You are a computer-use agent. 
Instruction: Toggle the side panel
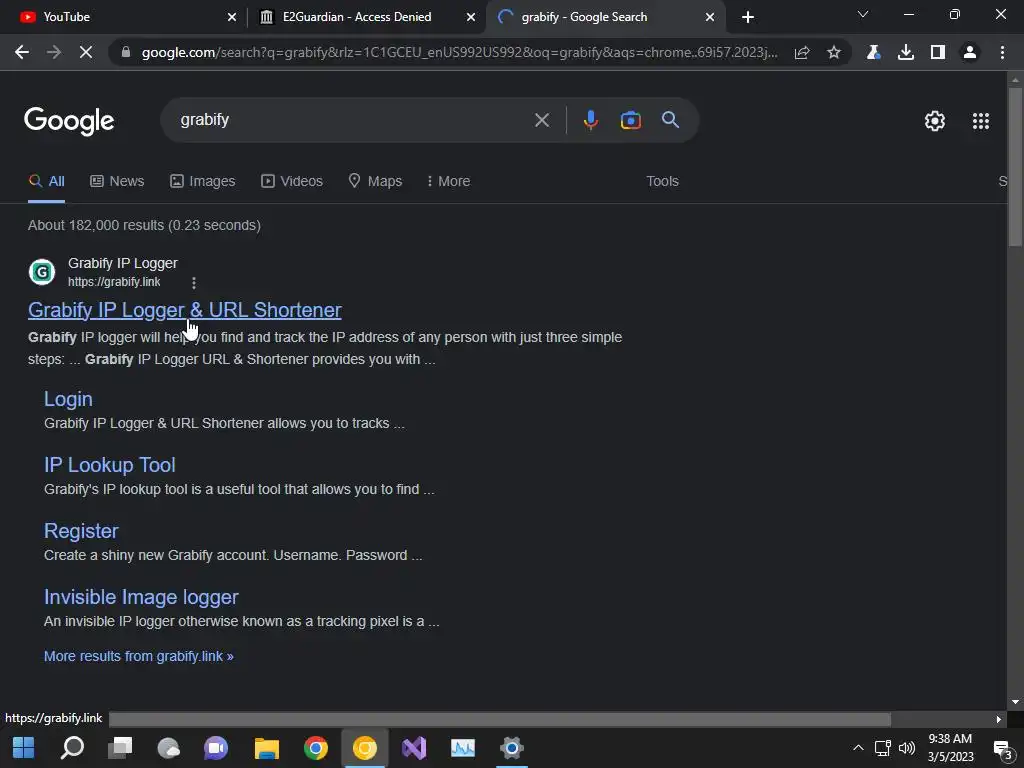tap(938, 52)
